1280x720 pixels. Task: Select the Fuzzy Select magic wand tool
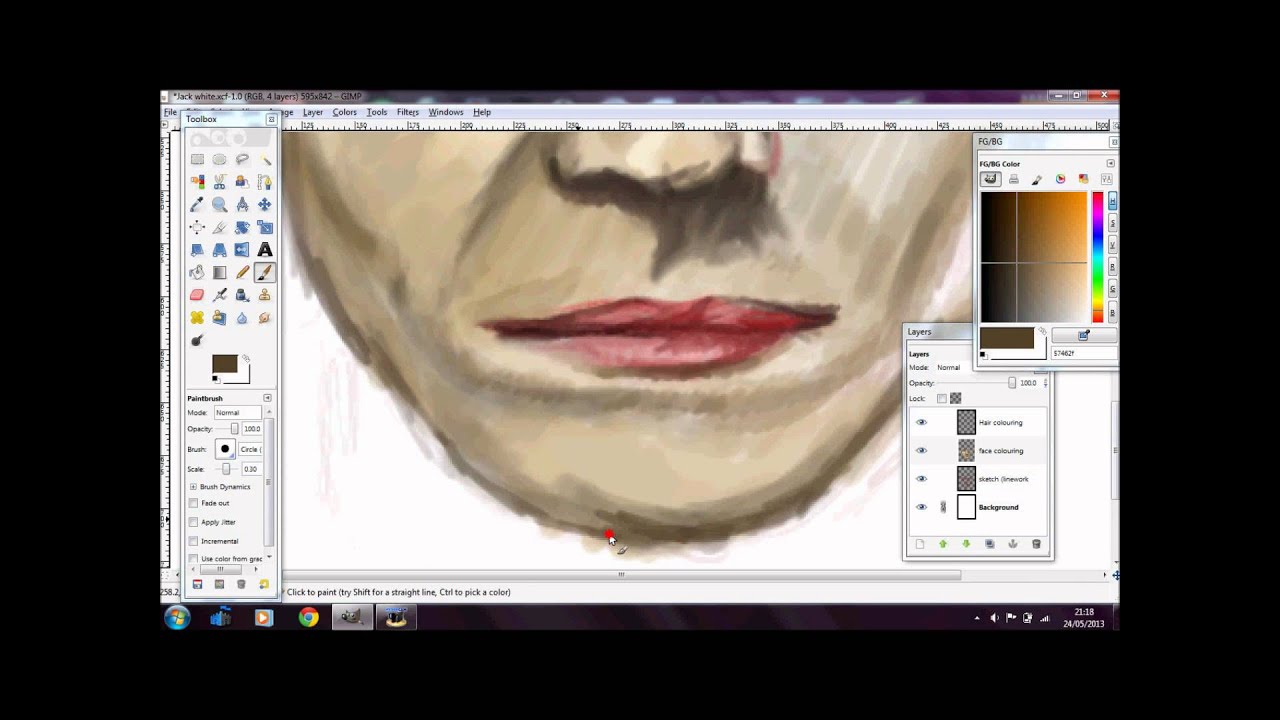pyautogui.click(x=265, y=159)
